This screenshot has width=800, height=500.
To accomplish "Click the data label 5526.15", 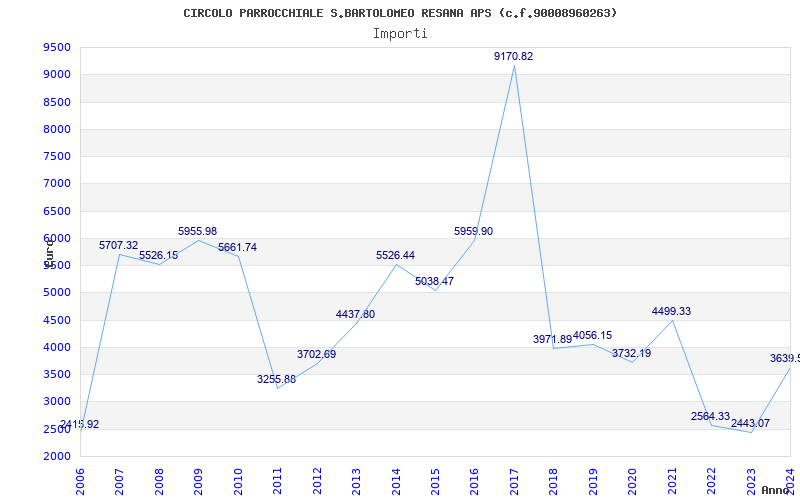I will click(159, 256).
